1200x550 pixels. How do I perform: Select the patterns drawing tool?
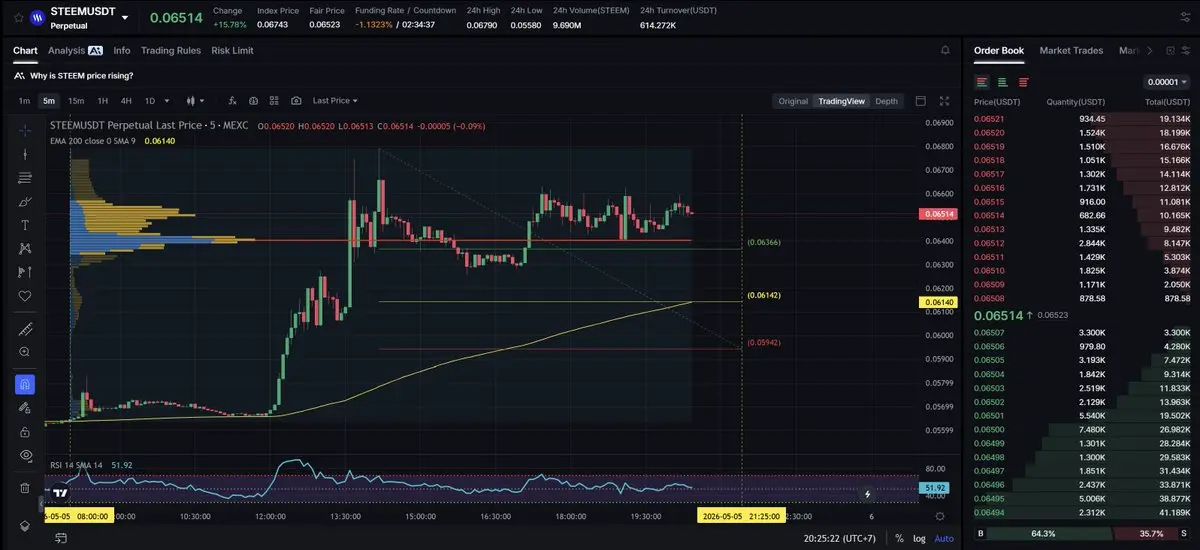[25, 249]
